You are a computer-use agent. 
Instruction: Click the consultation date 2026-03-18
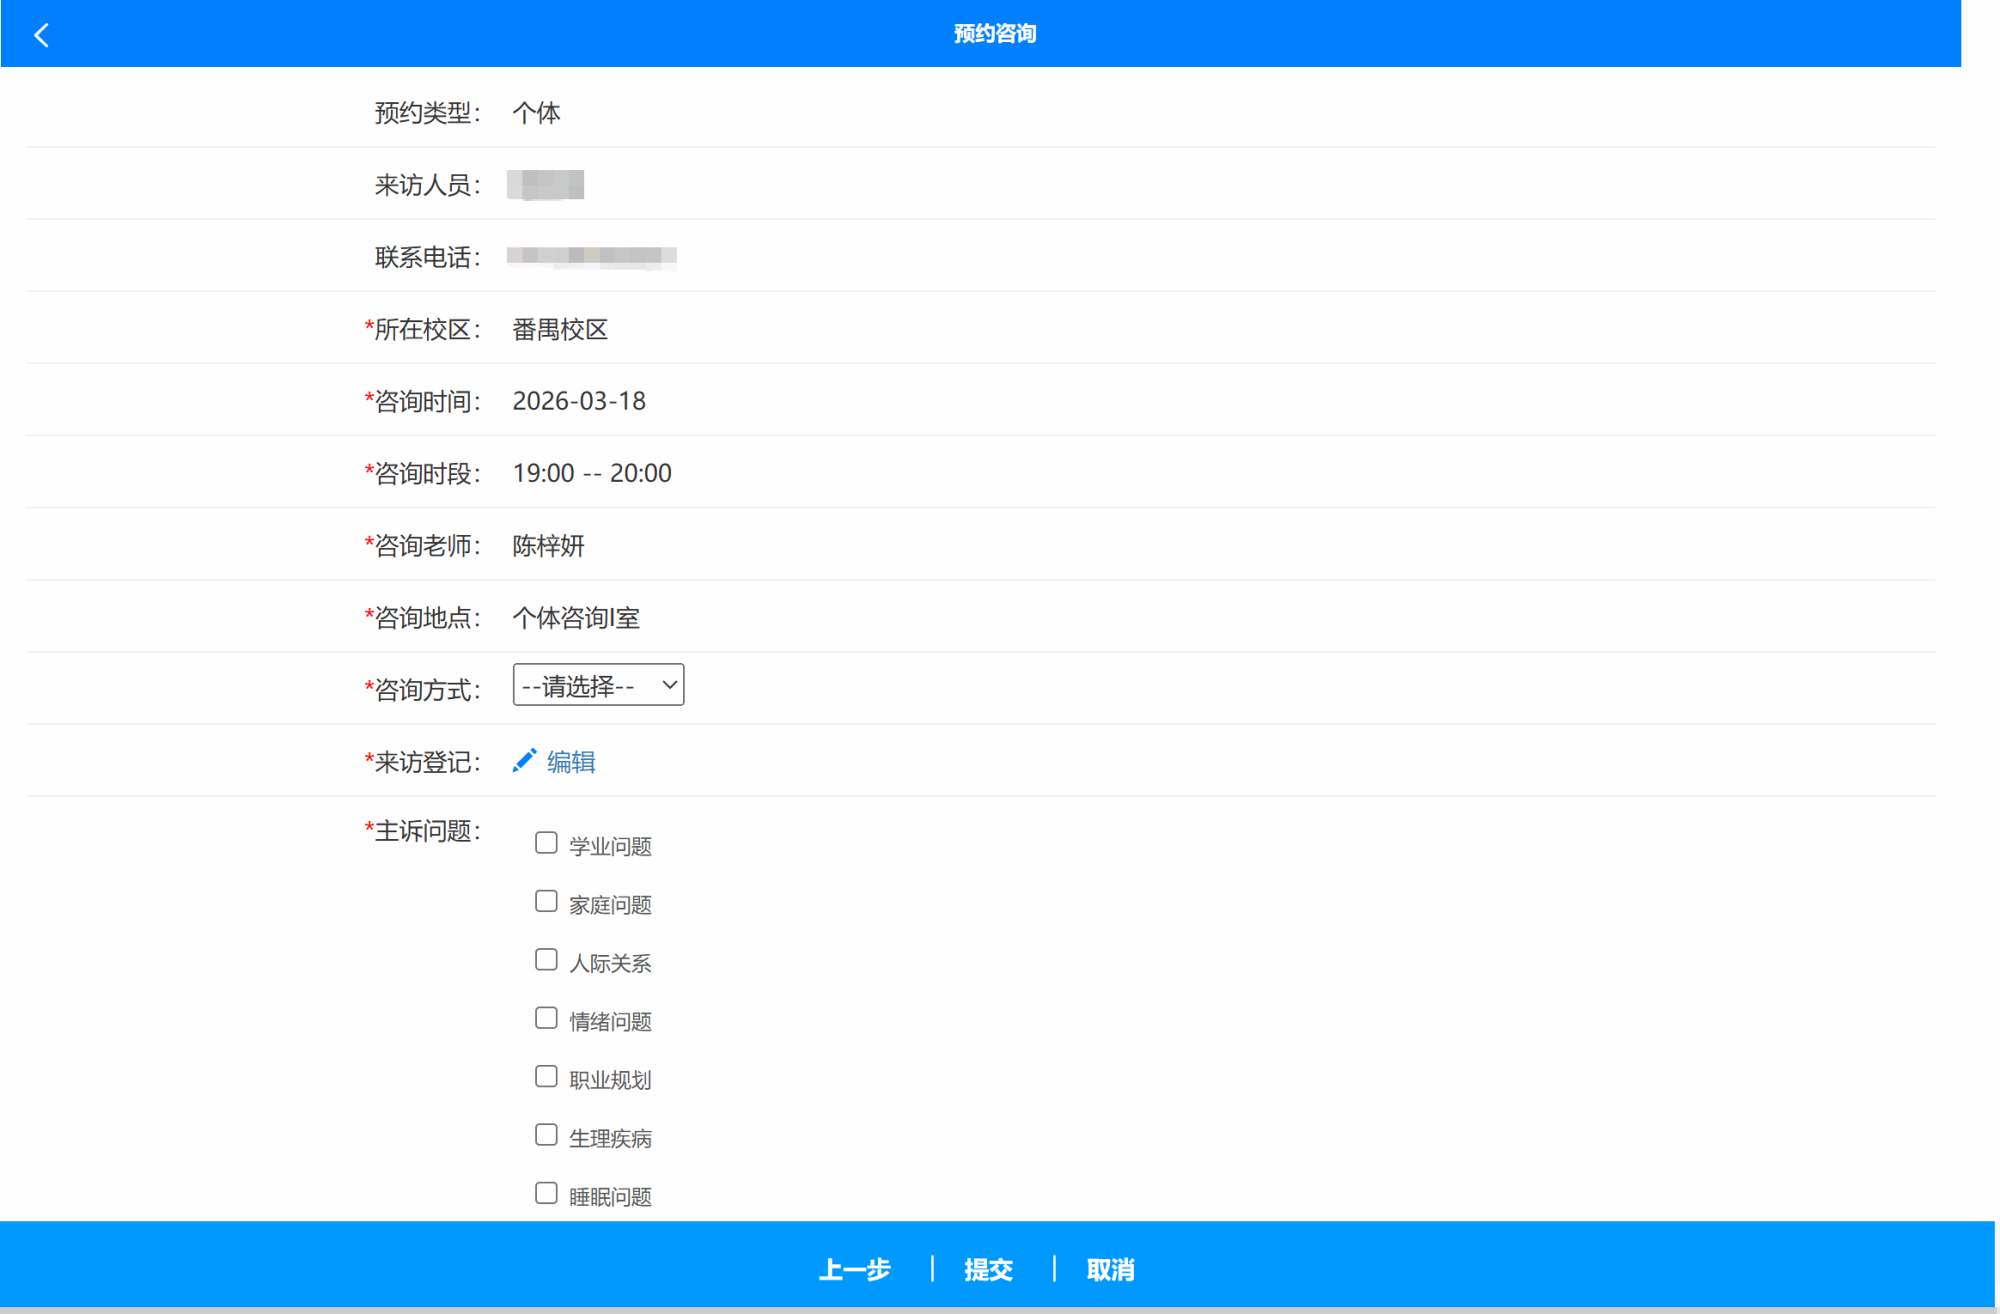579,401
